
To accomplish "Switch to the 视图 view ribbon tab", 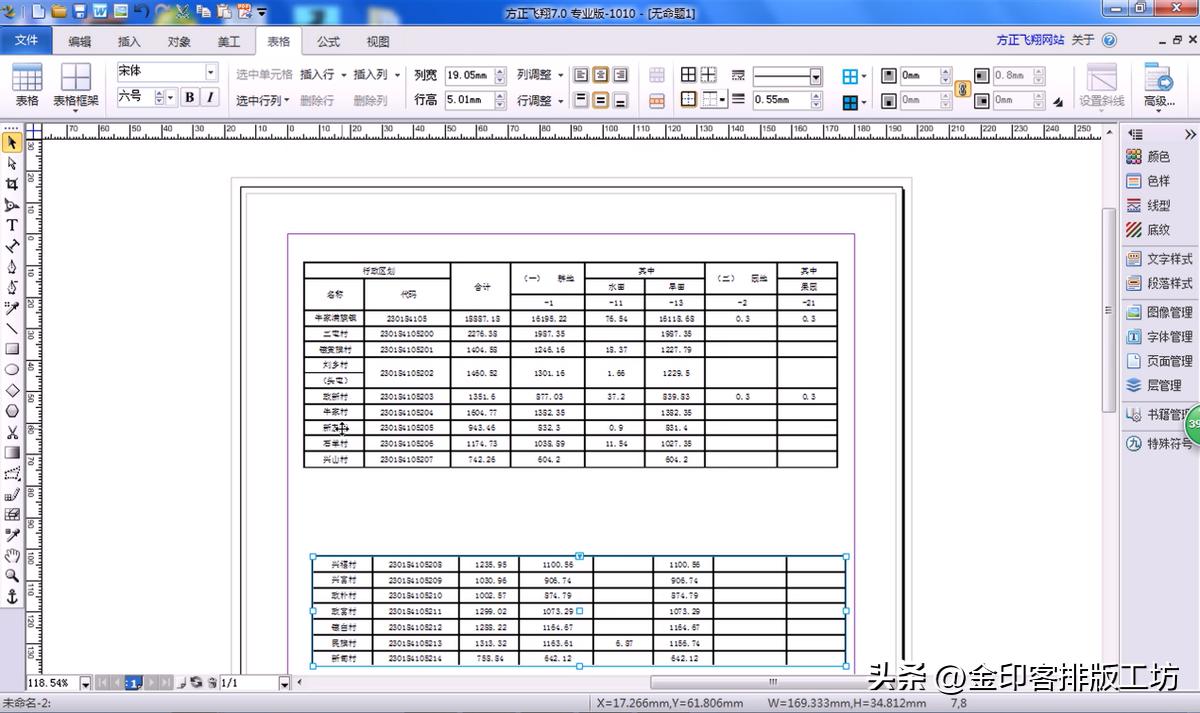I will [x=378, y=41].
